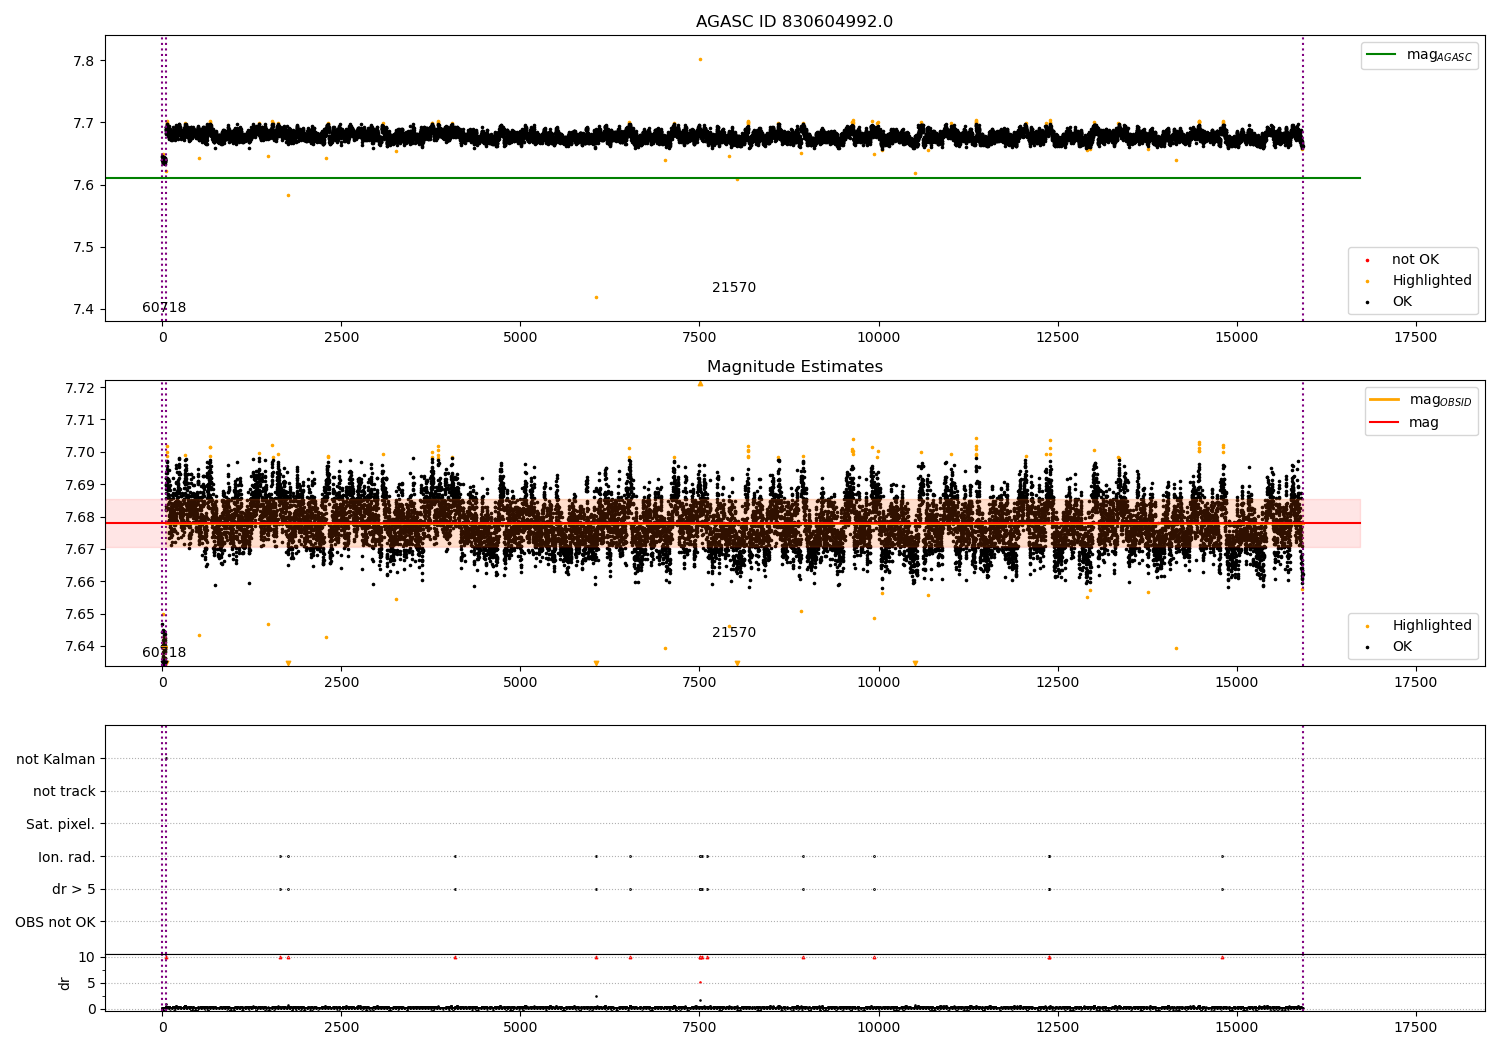1500x1050 pixels.
Task: Click 'OK' legend entry in top plot
Action: click(x=1402, y=302)
